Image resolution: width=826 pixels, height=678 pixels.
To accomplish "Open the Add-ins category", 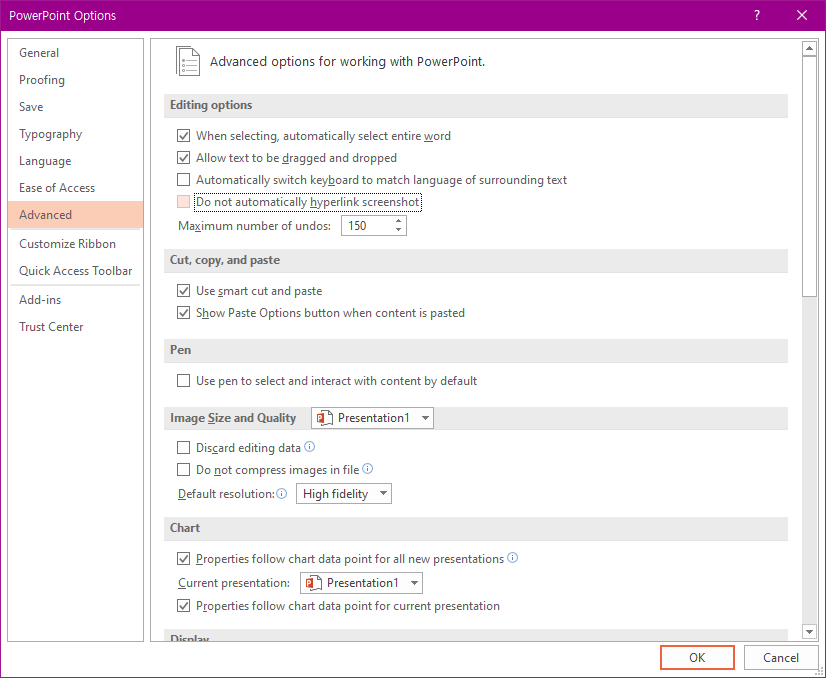I will click(76, 300).
